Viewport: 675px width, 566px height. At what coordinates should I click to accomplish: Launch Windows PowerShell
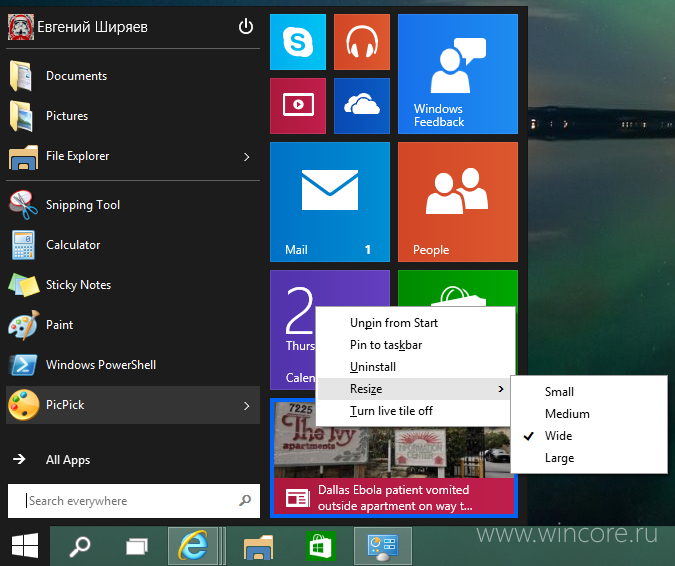(x=133, y=365)
